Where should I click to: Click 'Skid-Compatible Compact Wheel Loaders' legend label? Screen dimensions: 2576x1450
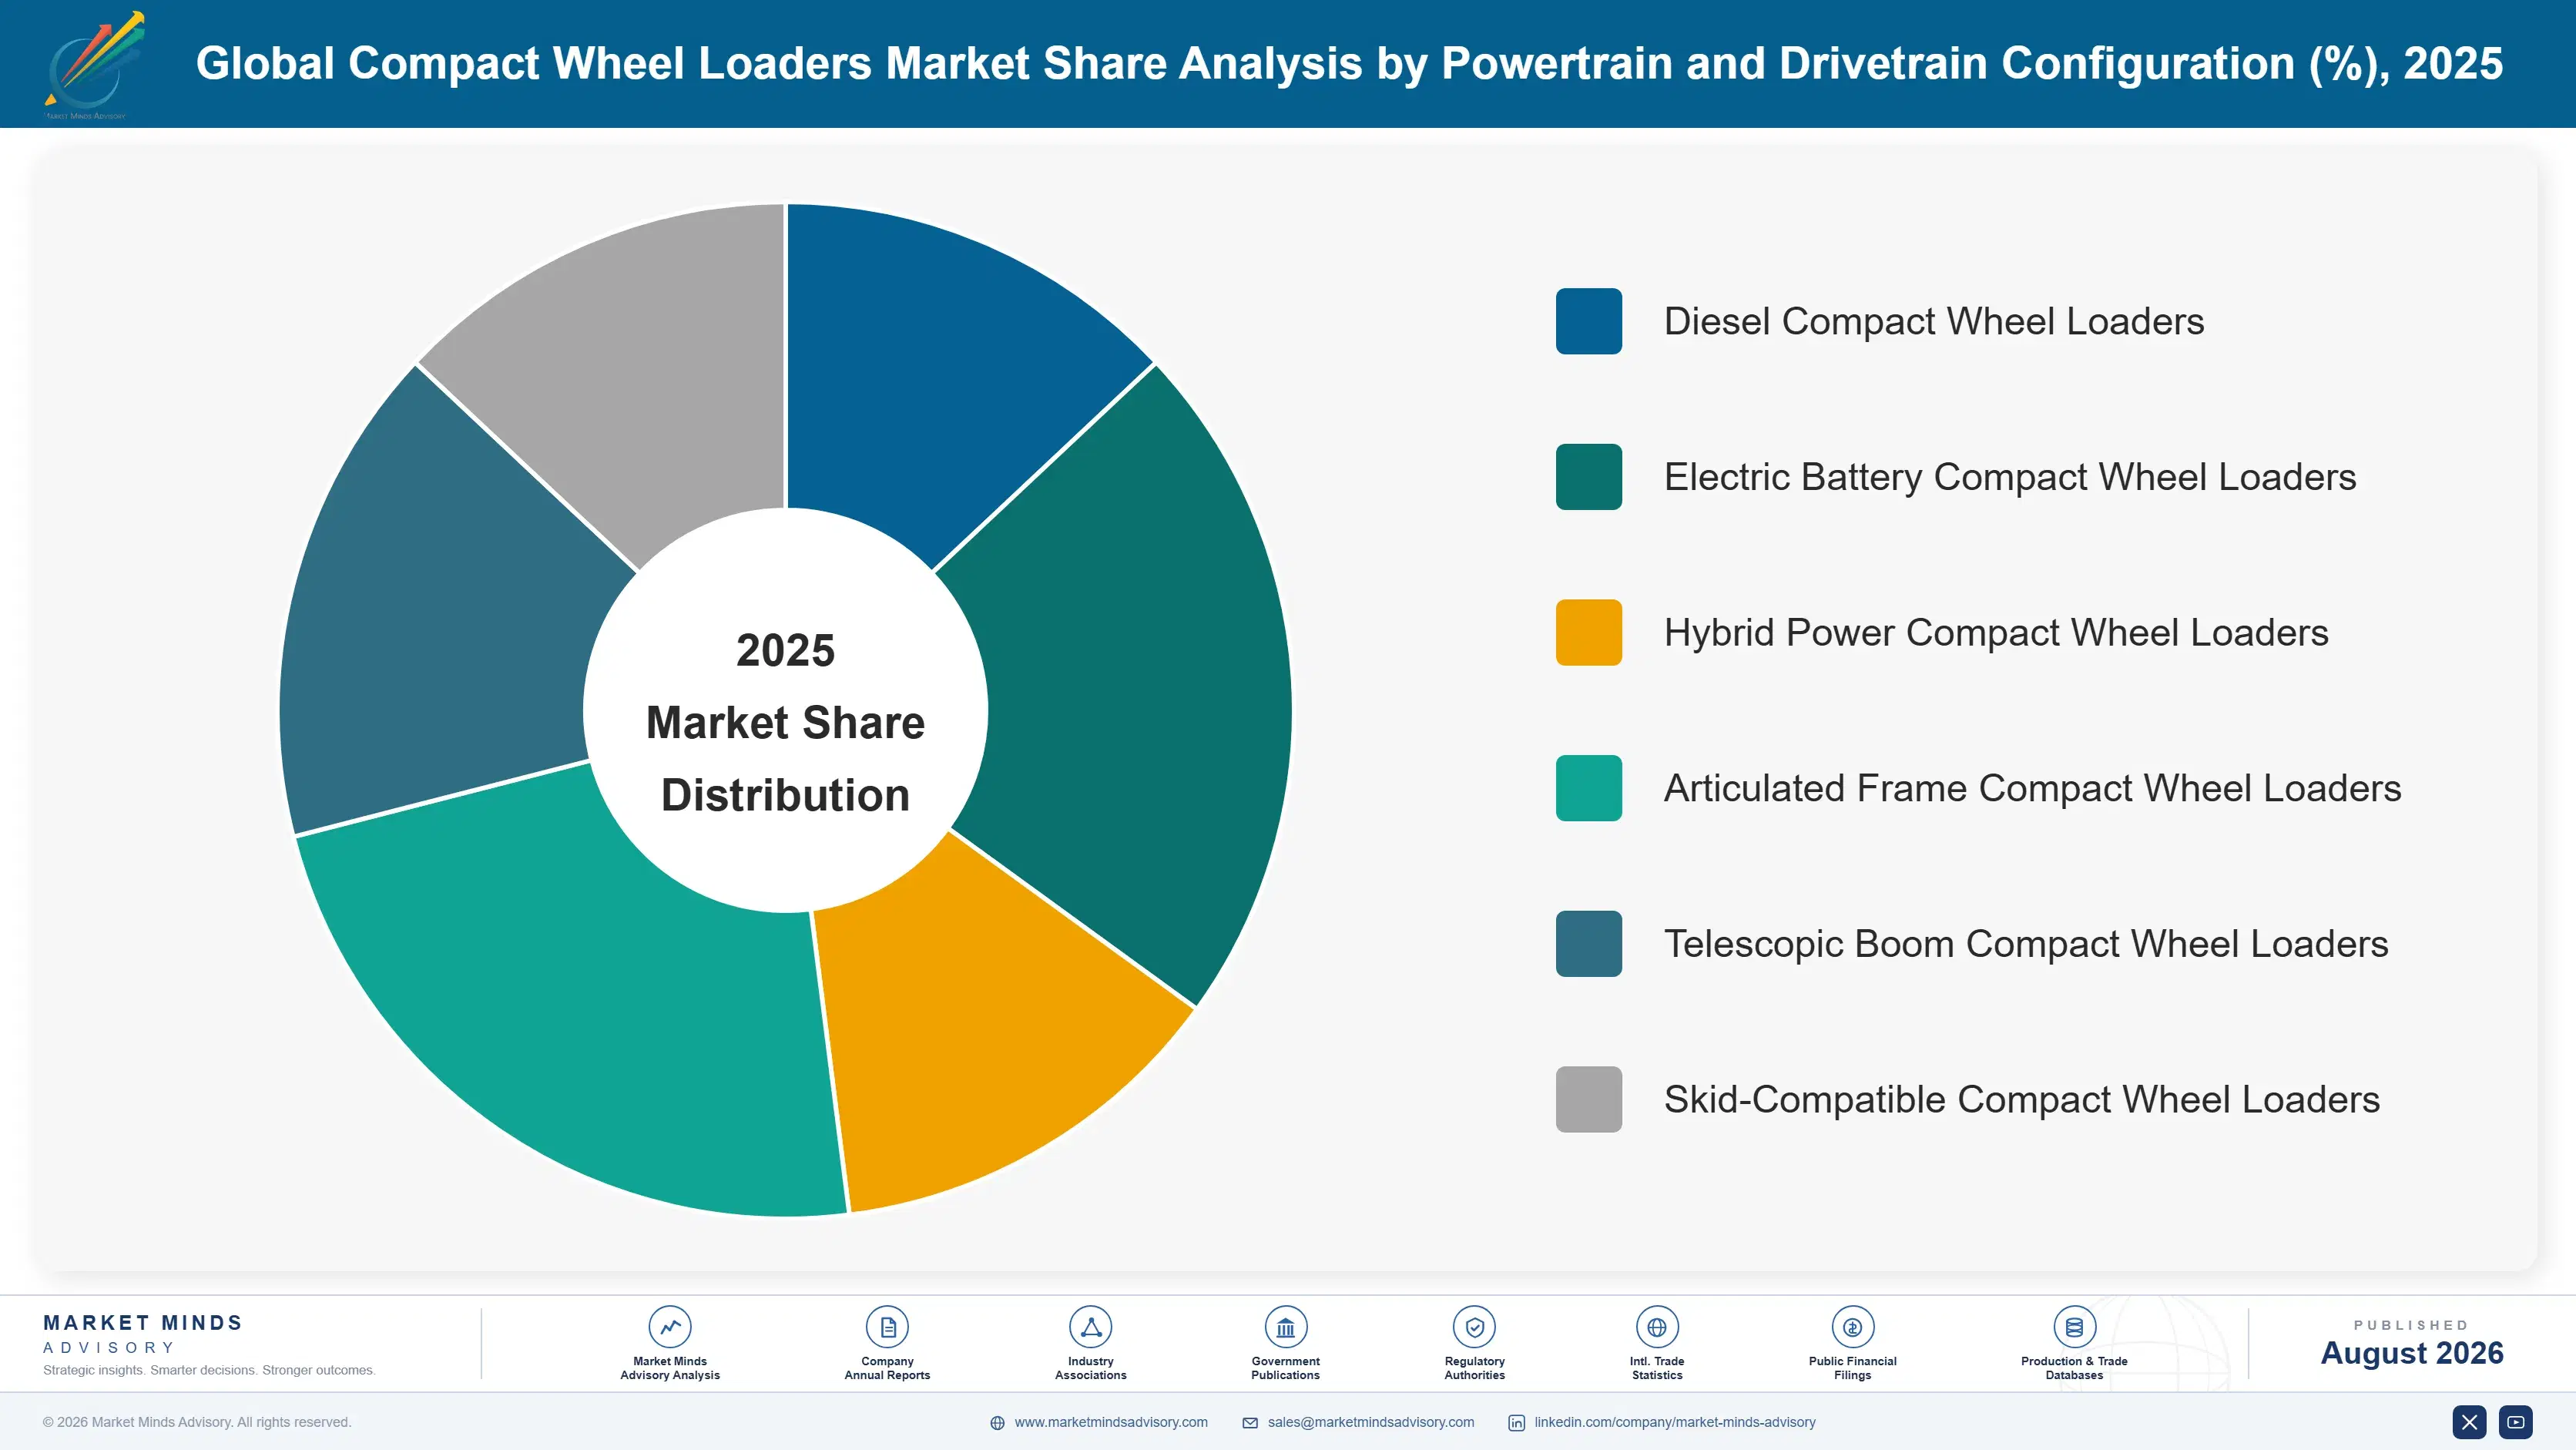click(x=2022, y=1099)
